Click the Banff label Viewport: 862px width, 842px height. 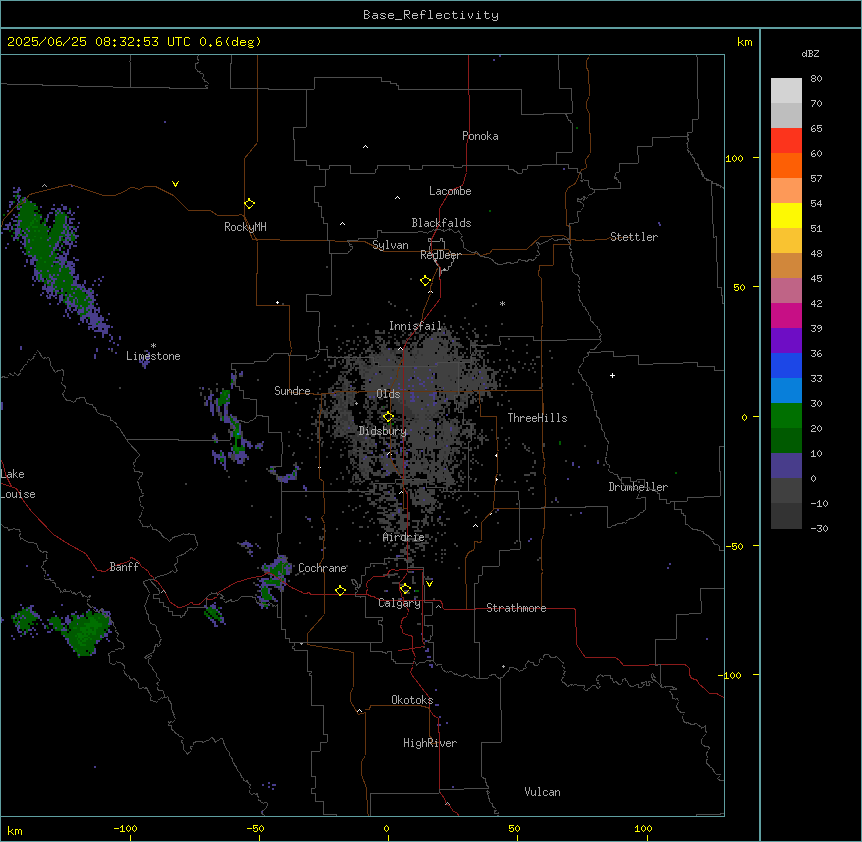coord(124,567)
